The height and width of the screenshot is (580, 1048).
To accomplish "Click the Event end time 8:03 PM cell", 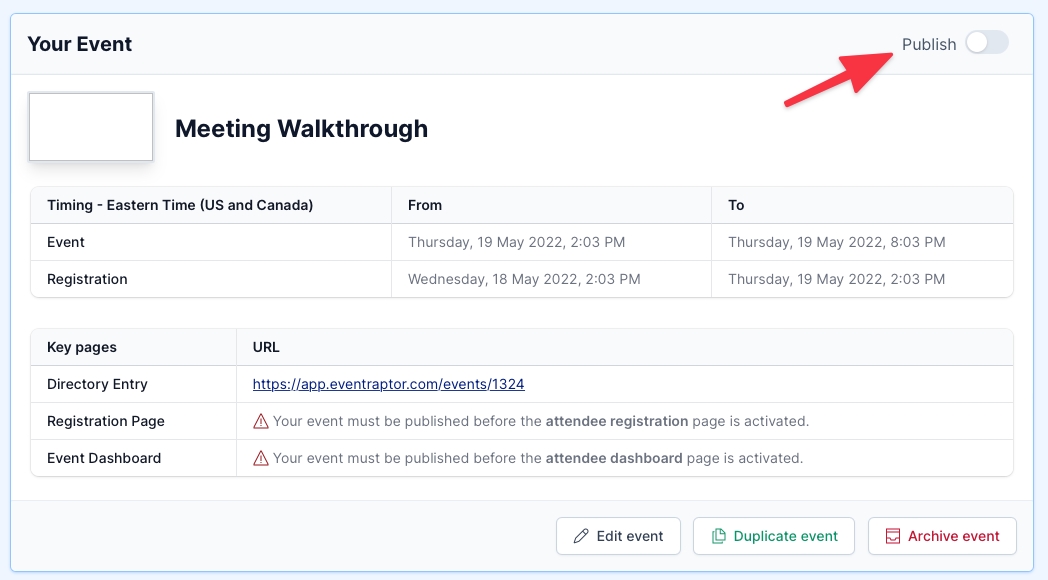I will [x=836, y=242].
